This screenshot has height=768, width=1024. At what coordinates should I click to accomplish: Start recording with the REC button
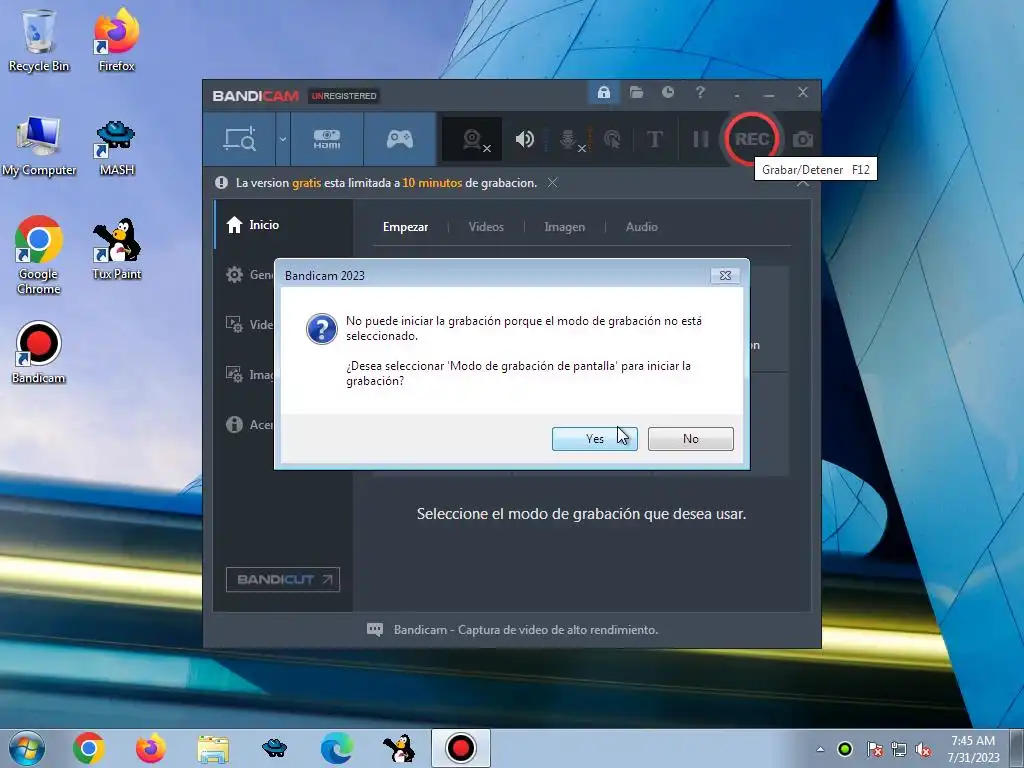[x=751, y=139]
